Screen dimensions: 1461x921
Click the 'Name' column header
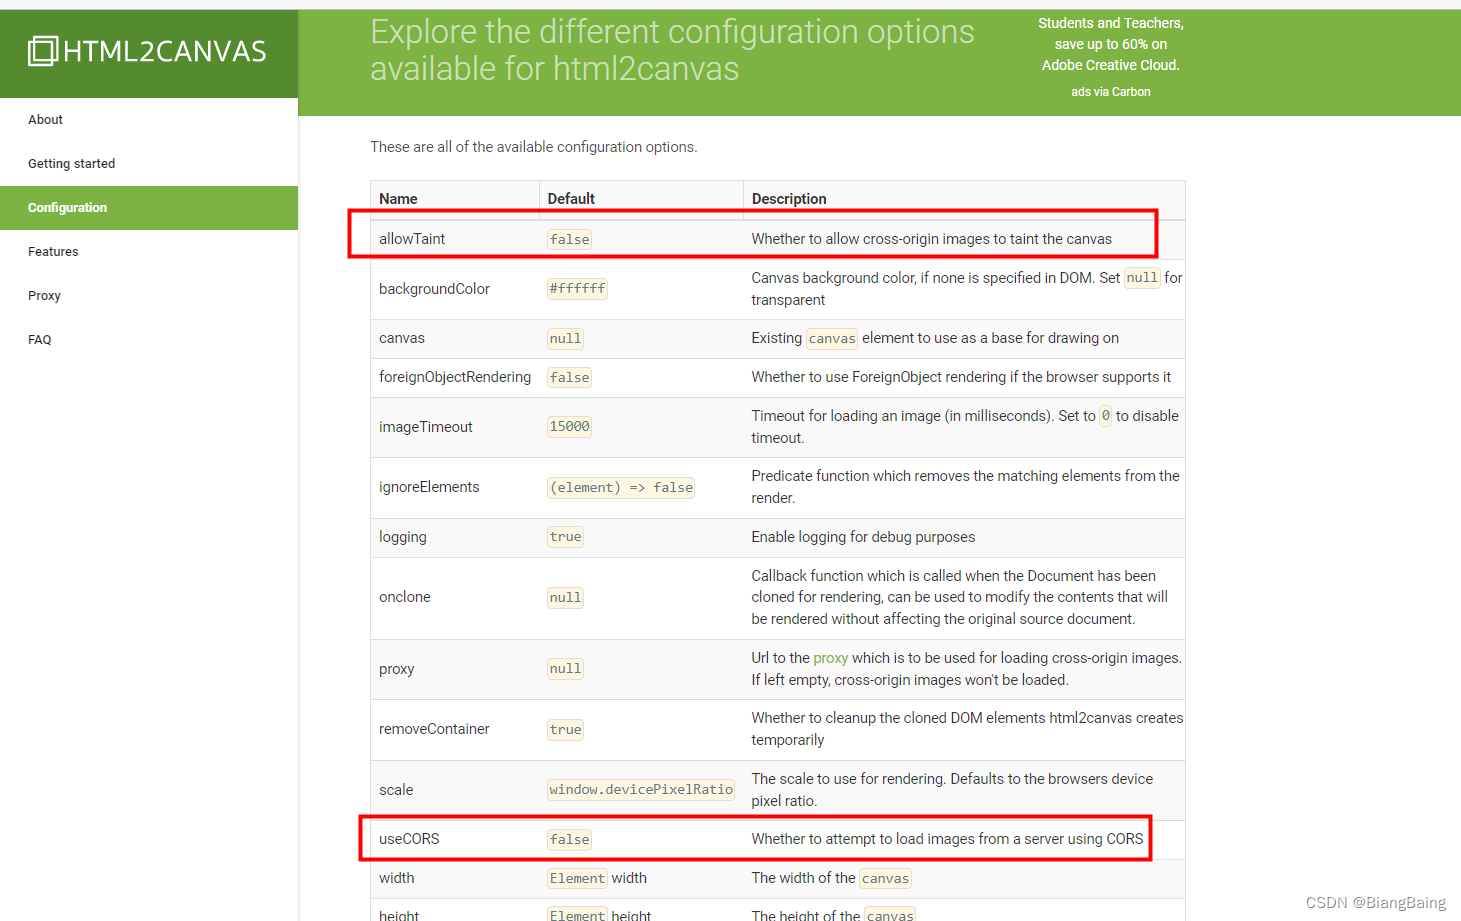(x=398, y=199)
